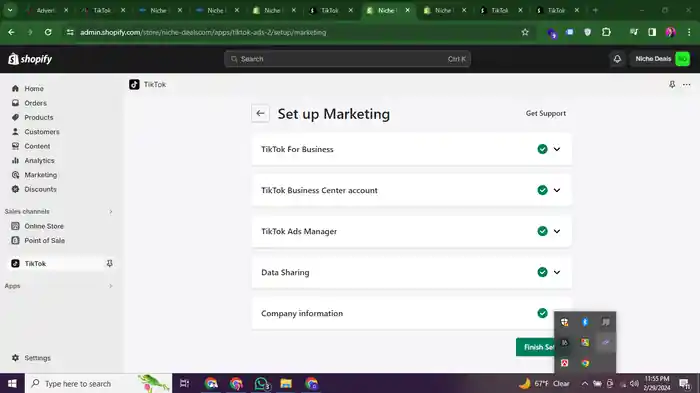Click the address bar URL

pos(203,32)
